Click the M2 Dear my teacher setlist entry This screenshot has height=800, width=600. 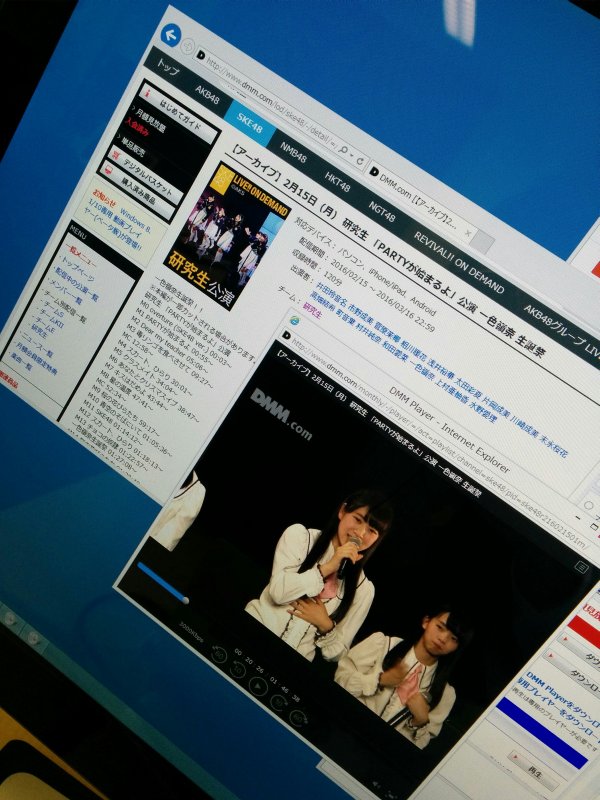click(x=171, y=344)
